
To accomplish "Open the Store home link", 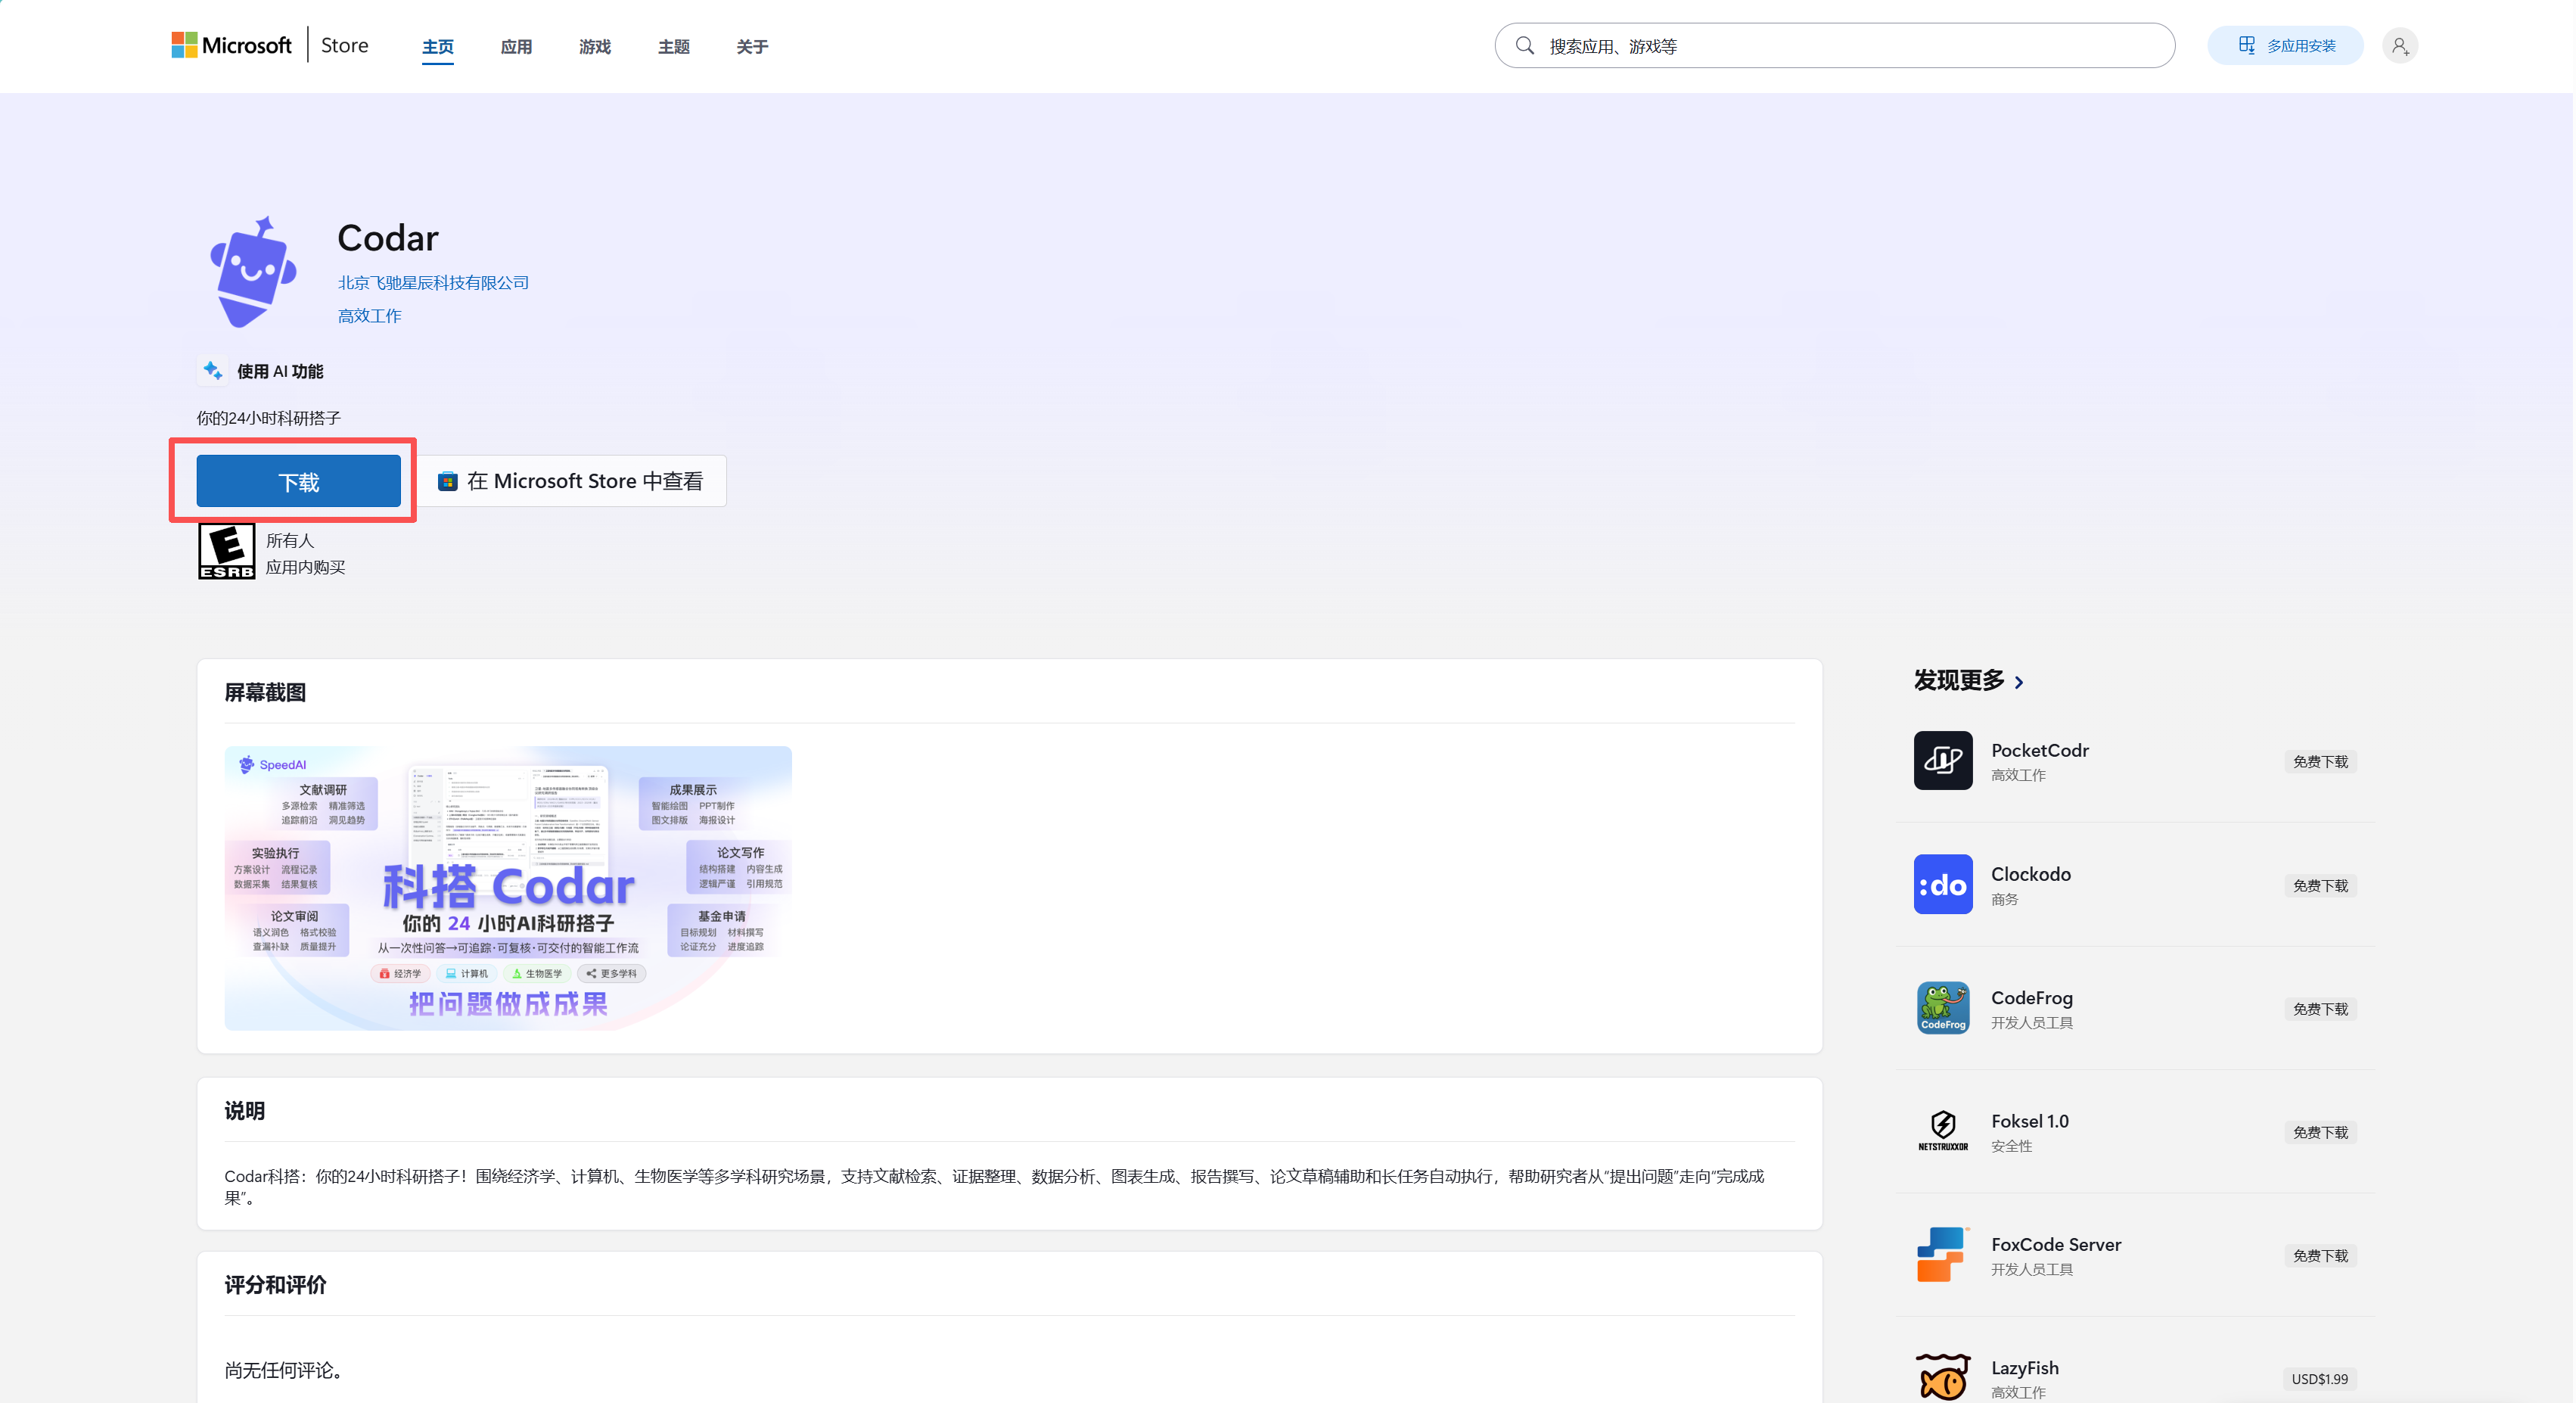I will [x=344, y=45].
